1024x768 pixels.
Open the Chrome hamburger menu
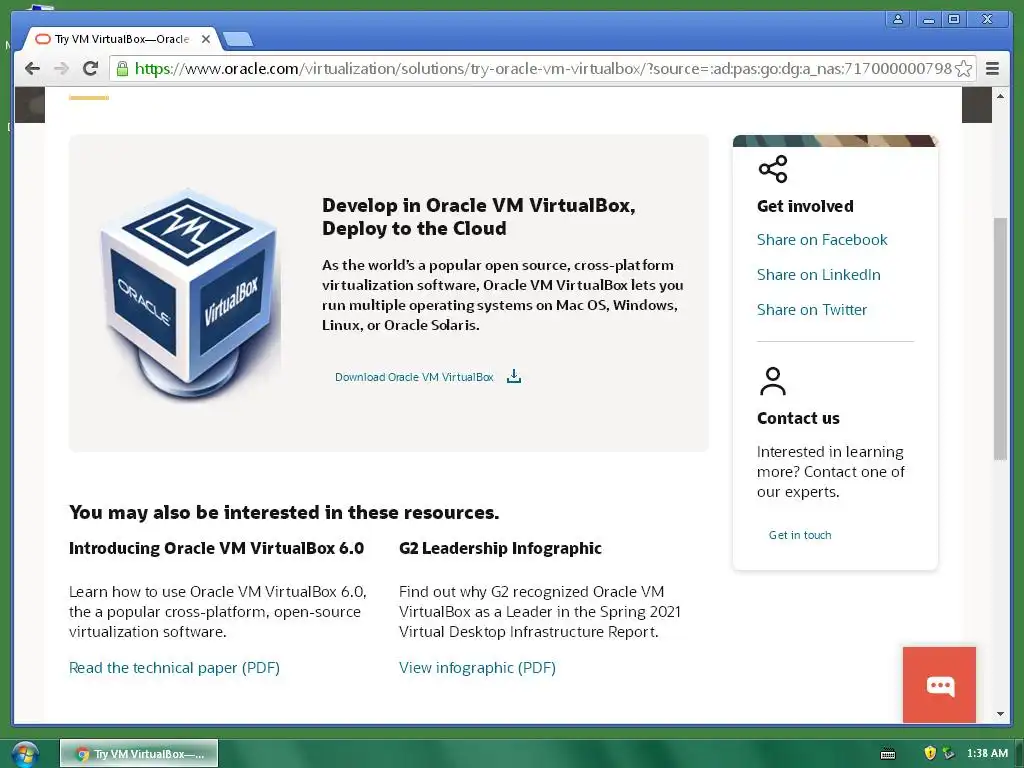992,69
